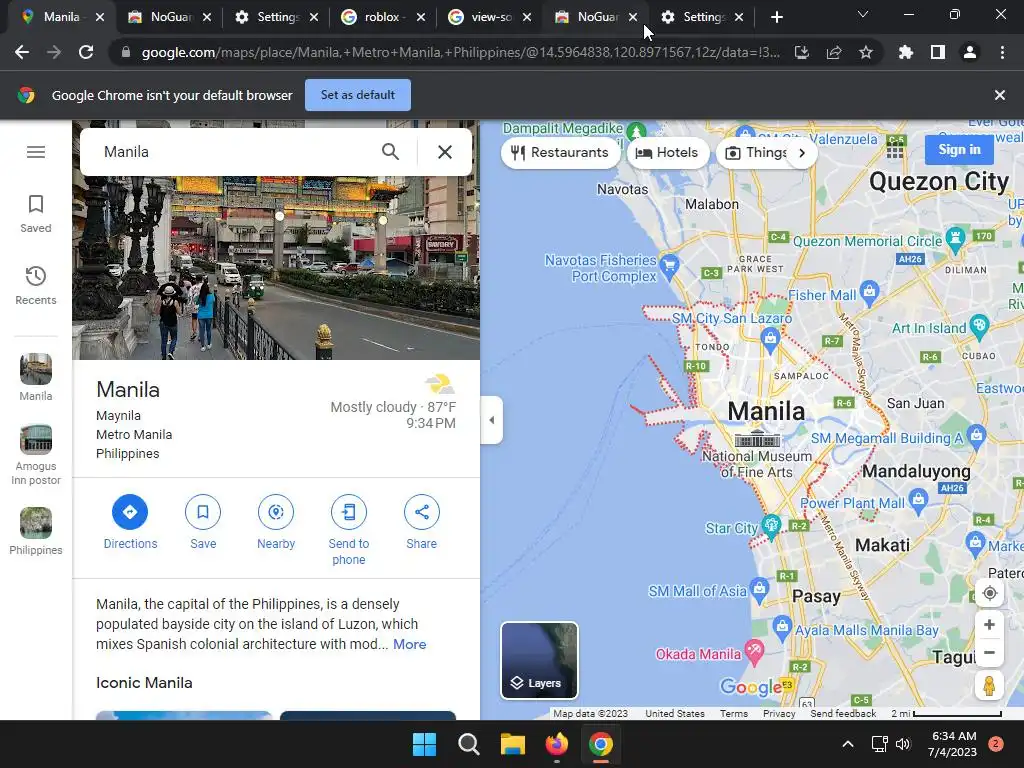This screenshot has height=768, width=1024.
Task: Dismiss the default browser infobar
Action: [1000, 95]
